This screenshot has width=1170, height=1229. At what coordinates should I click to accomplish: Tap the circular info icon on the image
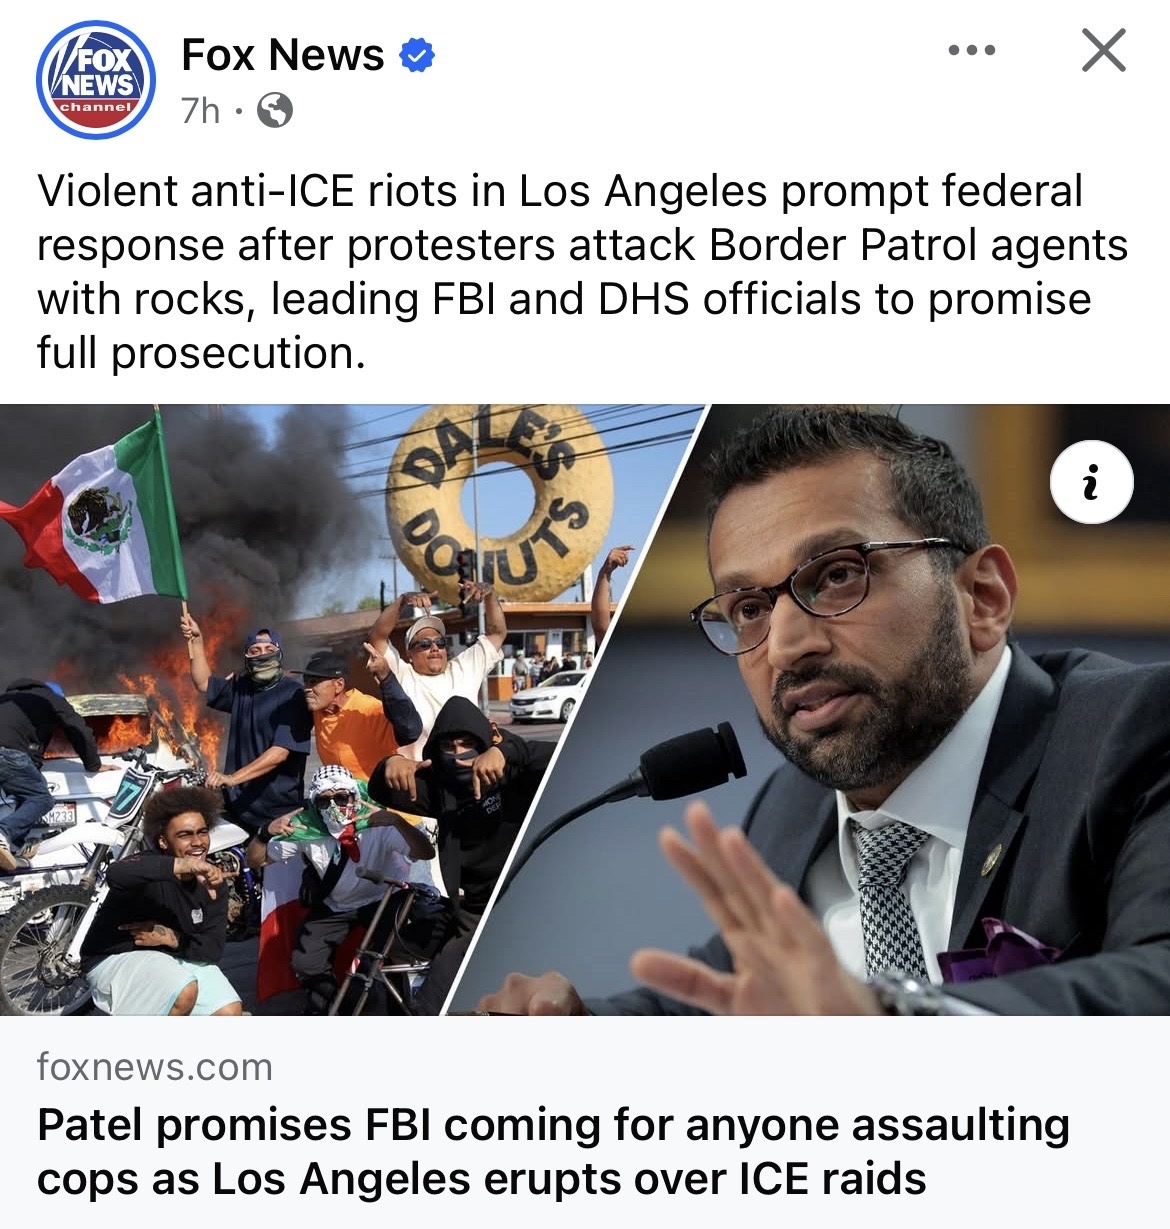pyautogui.click(x=1092, y=482)
